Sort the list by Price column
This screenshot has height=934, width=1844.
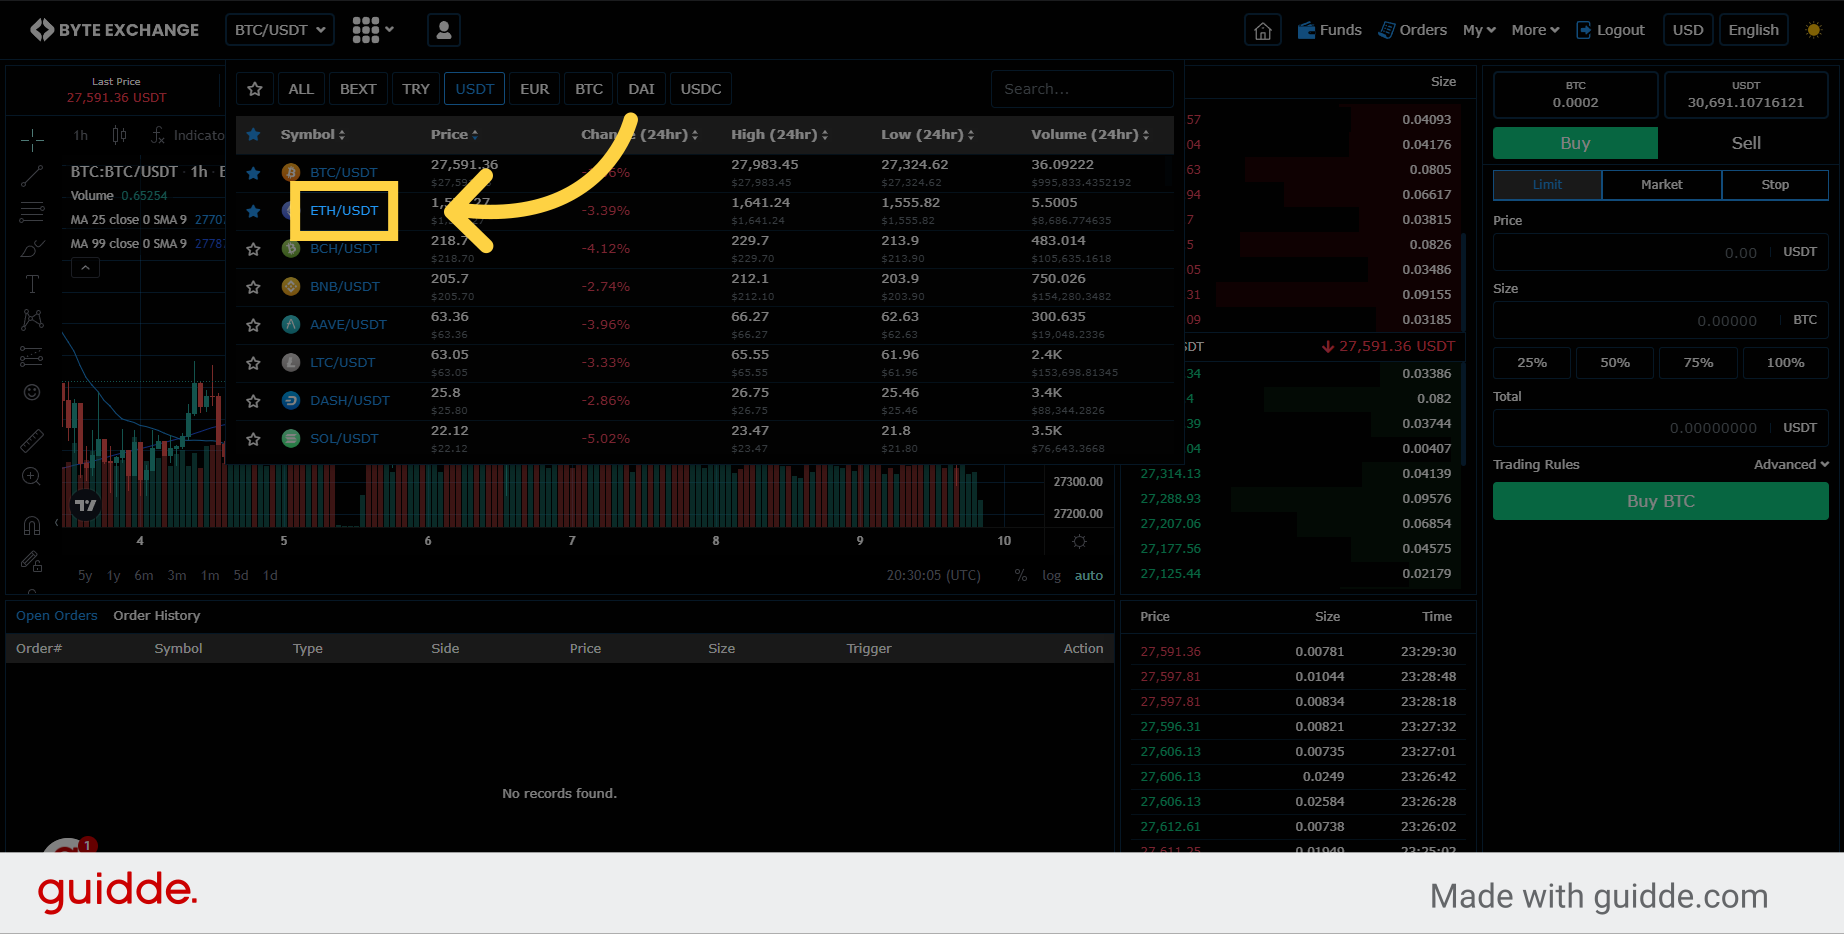click(454, 135)
